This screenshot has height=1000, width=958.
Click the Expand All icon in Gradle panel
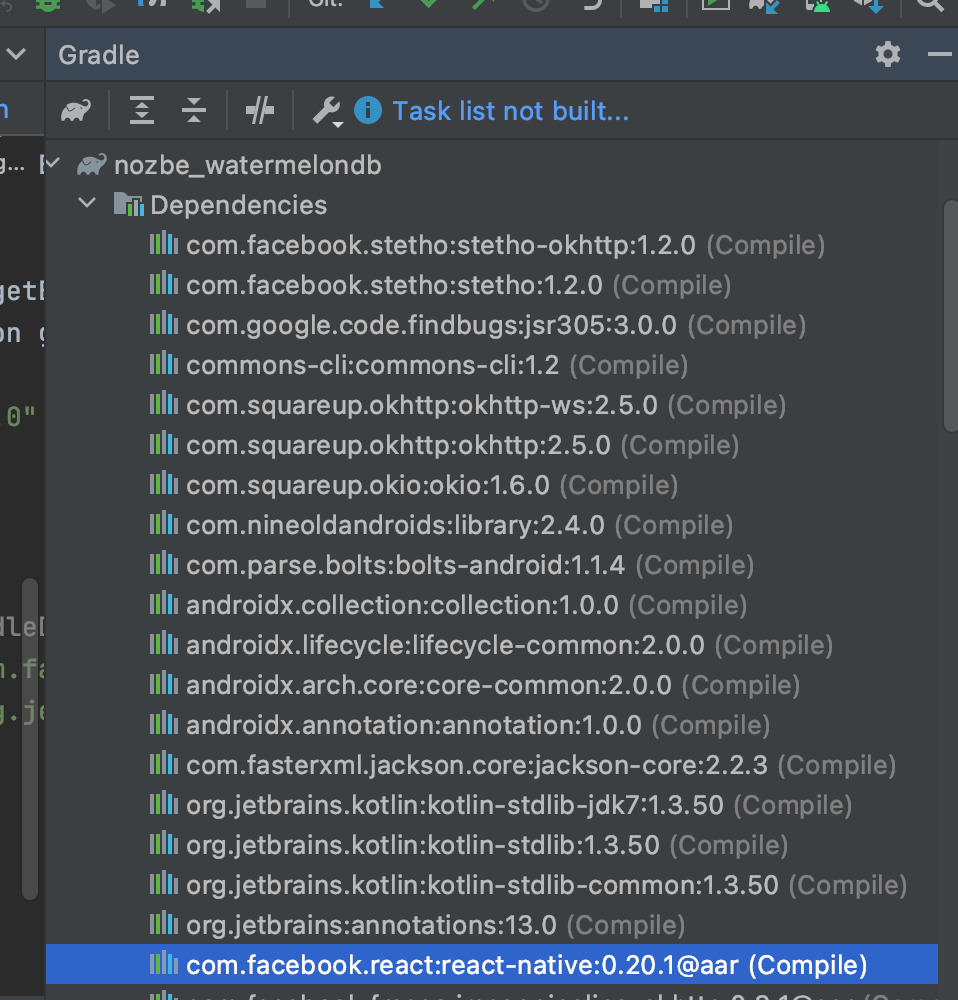pyautogui.click(x=141, y=110)
